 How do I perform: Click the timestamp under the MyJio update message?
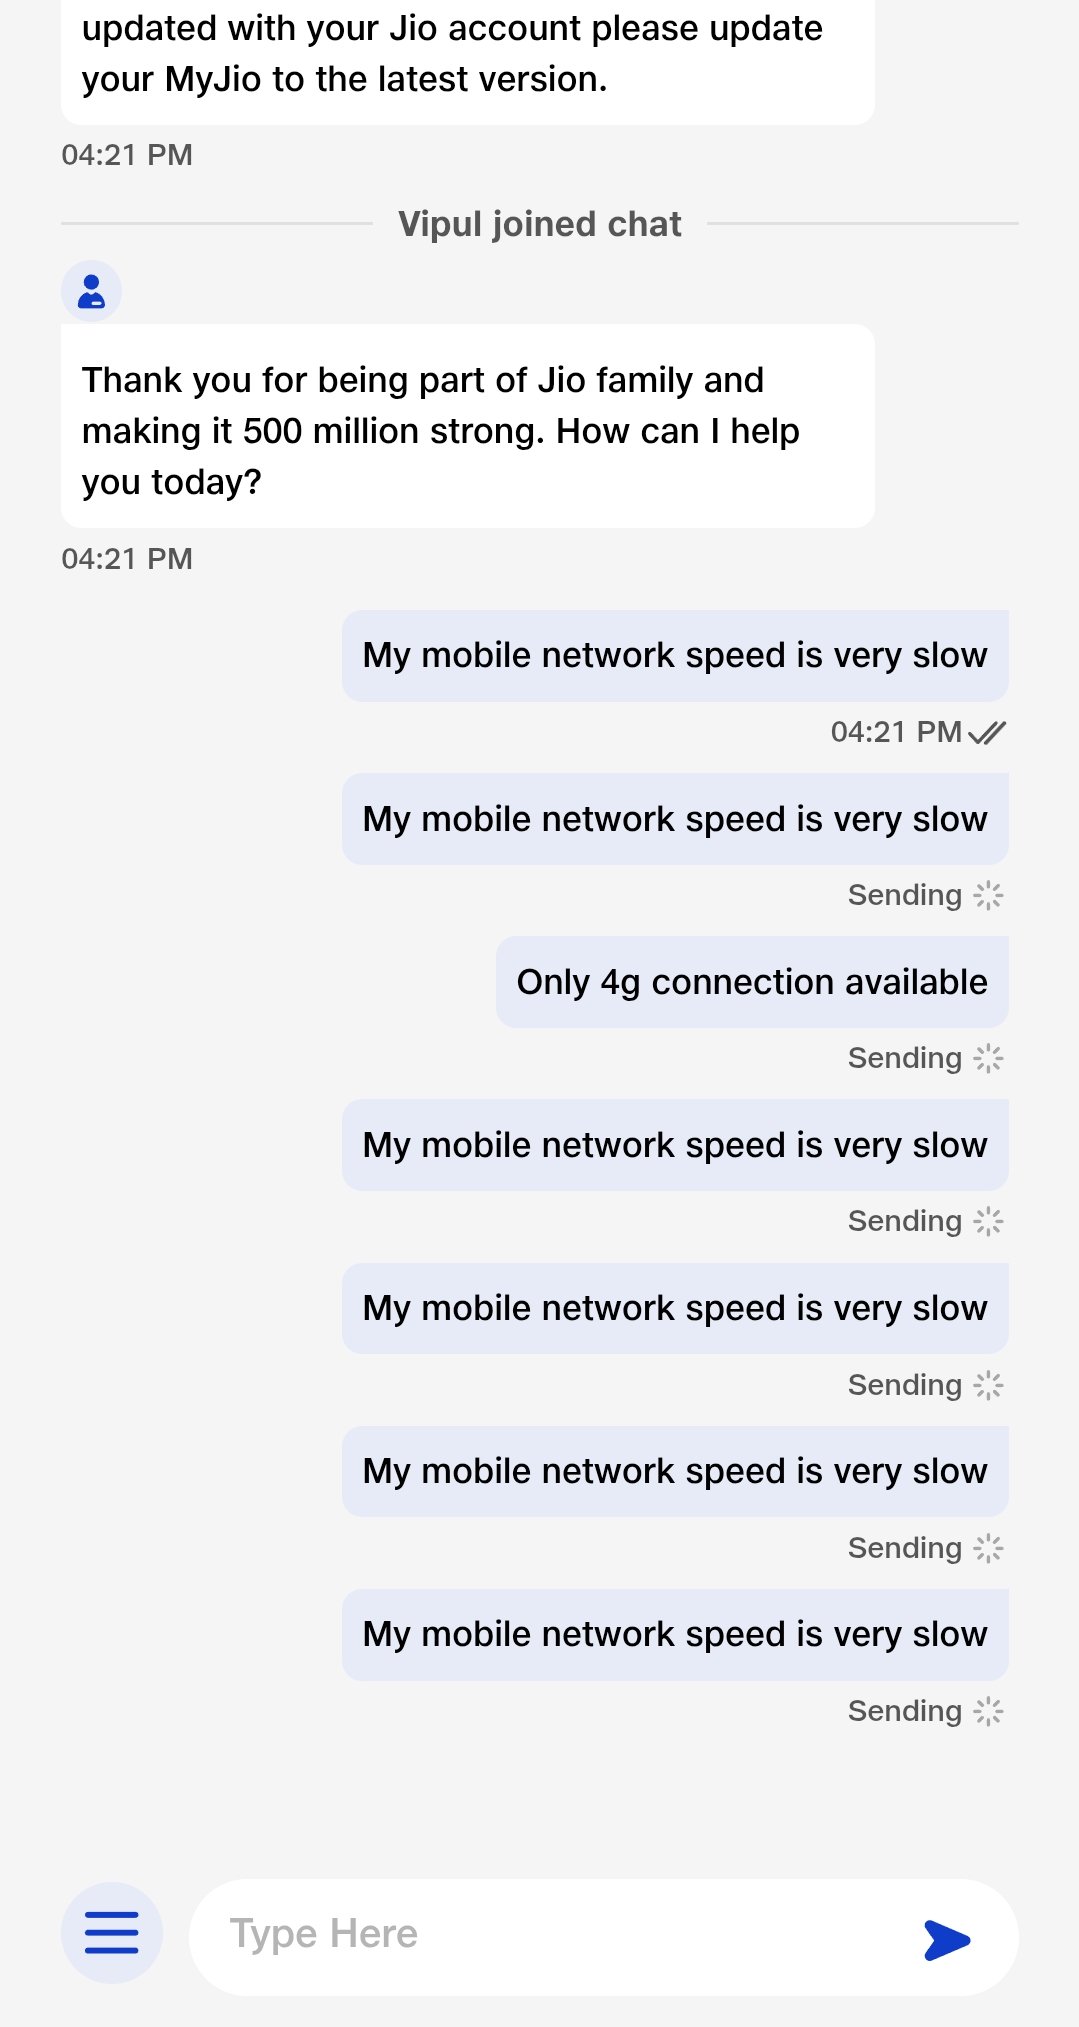tap(127, 155)
